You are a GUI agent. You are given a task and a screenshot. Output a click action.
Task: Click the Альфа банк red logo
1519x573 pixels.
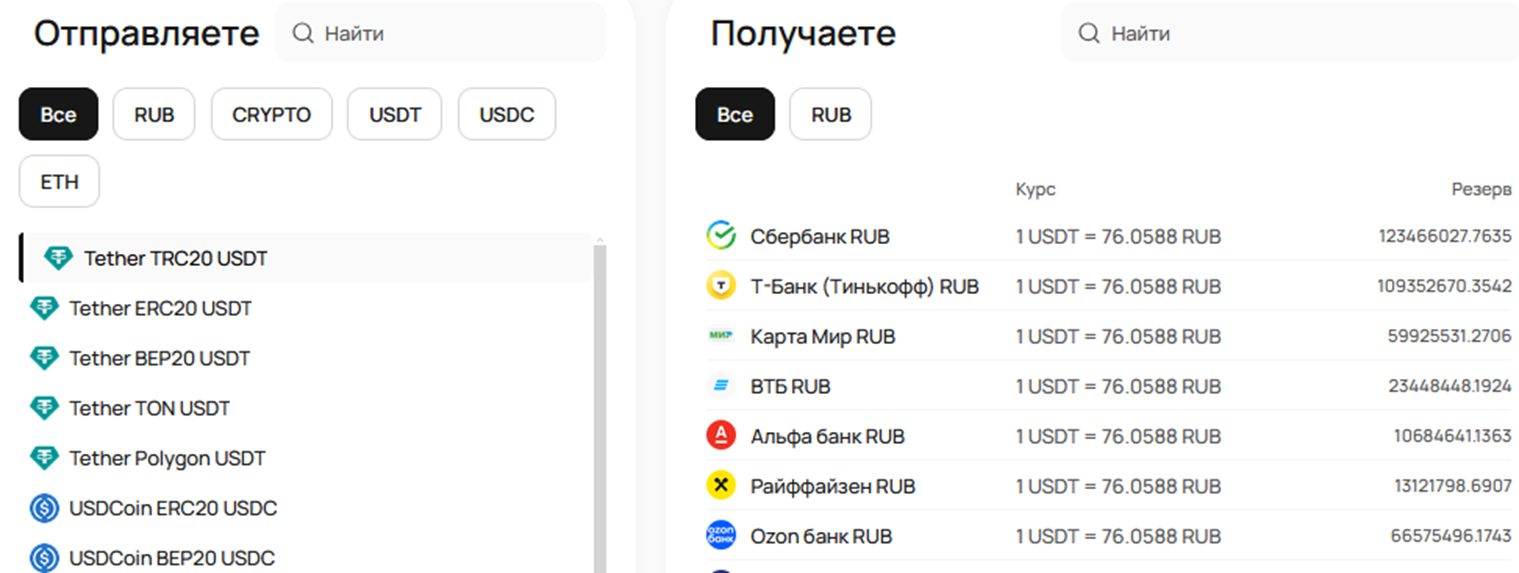click(721, 436)
